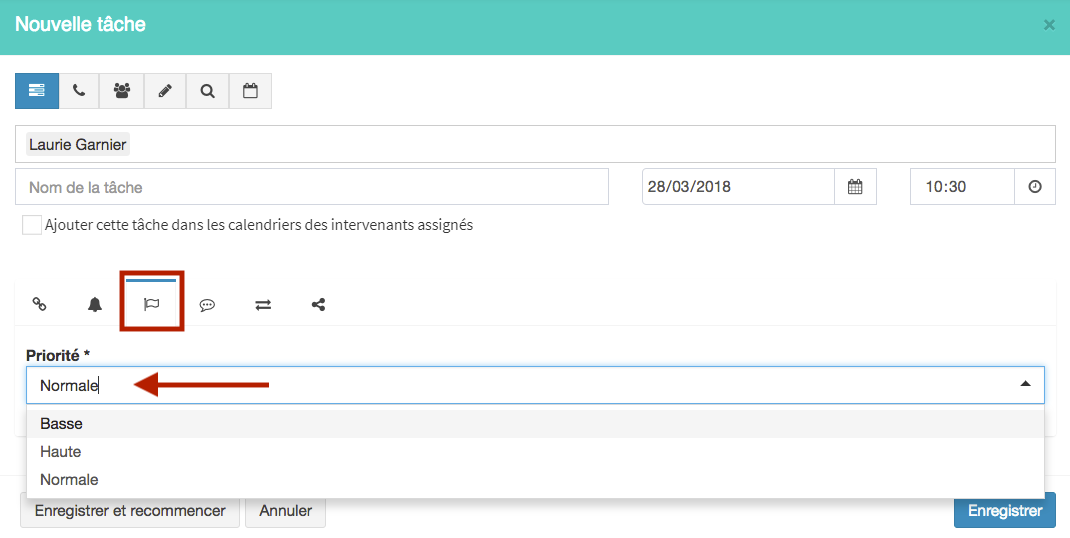Viewport: 1070px width, 538px height.
Task: Open the bell reminder tab
Action: (x=95, y=305)
